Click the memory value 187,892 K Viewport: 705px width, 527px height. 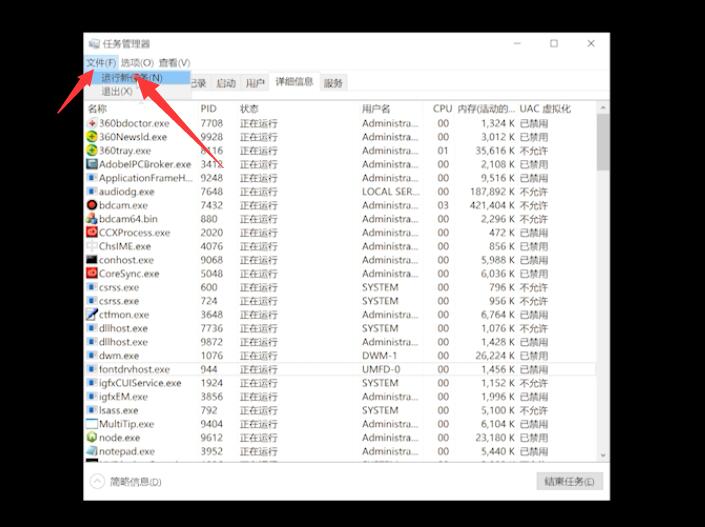pos(492,192)
